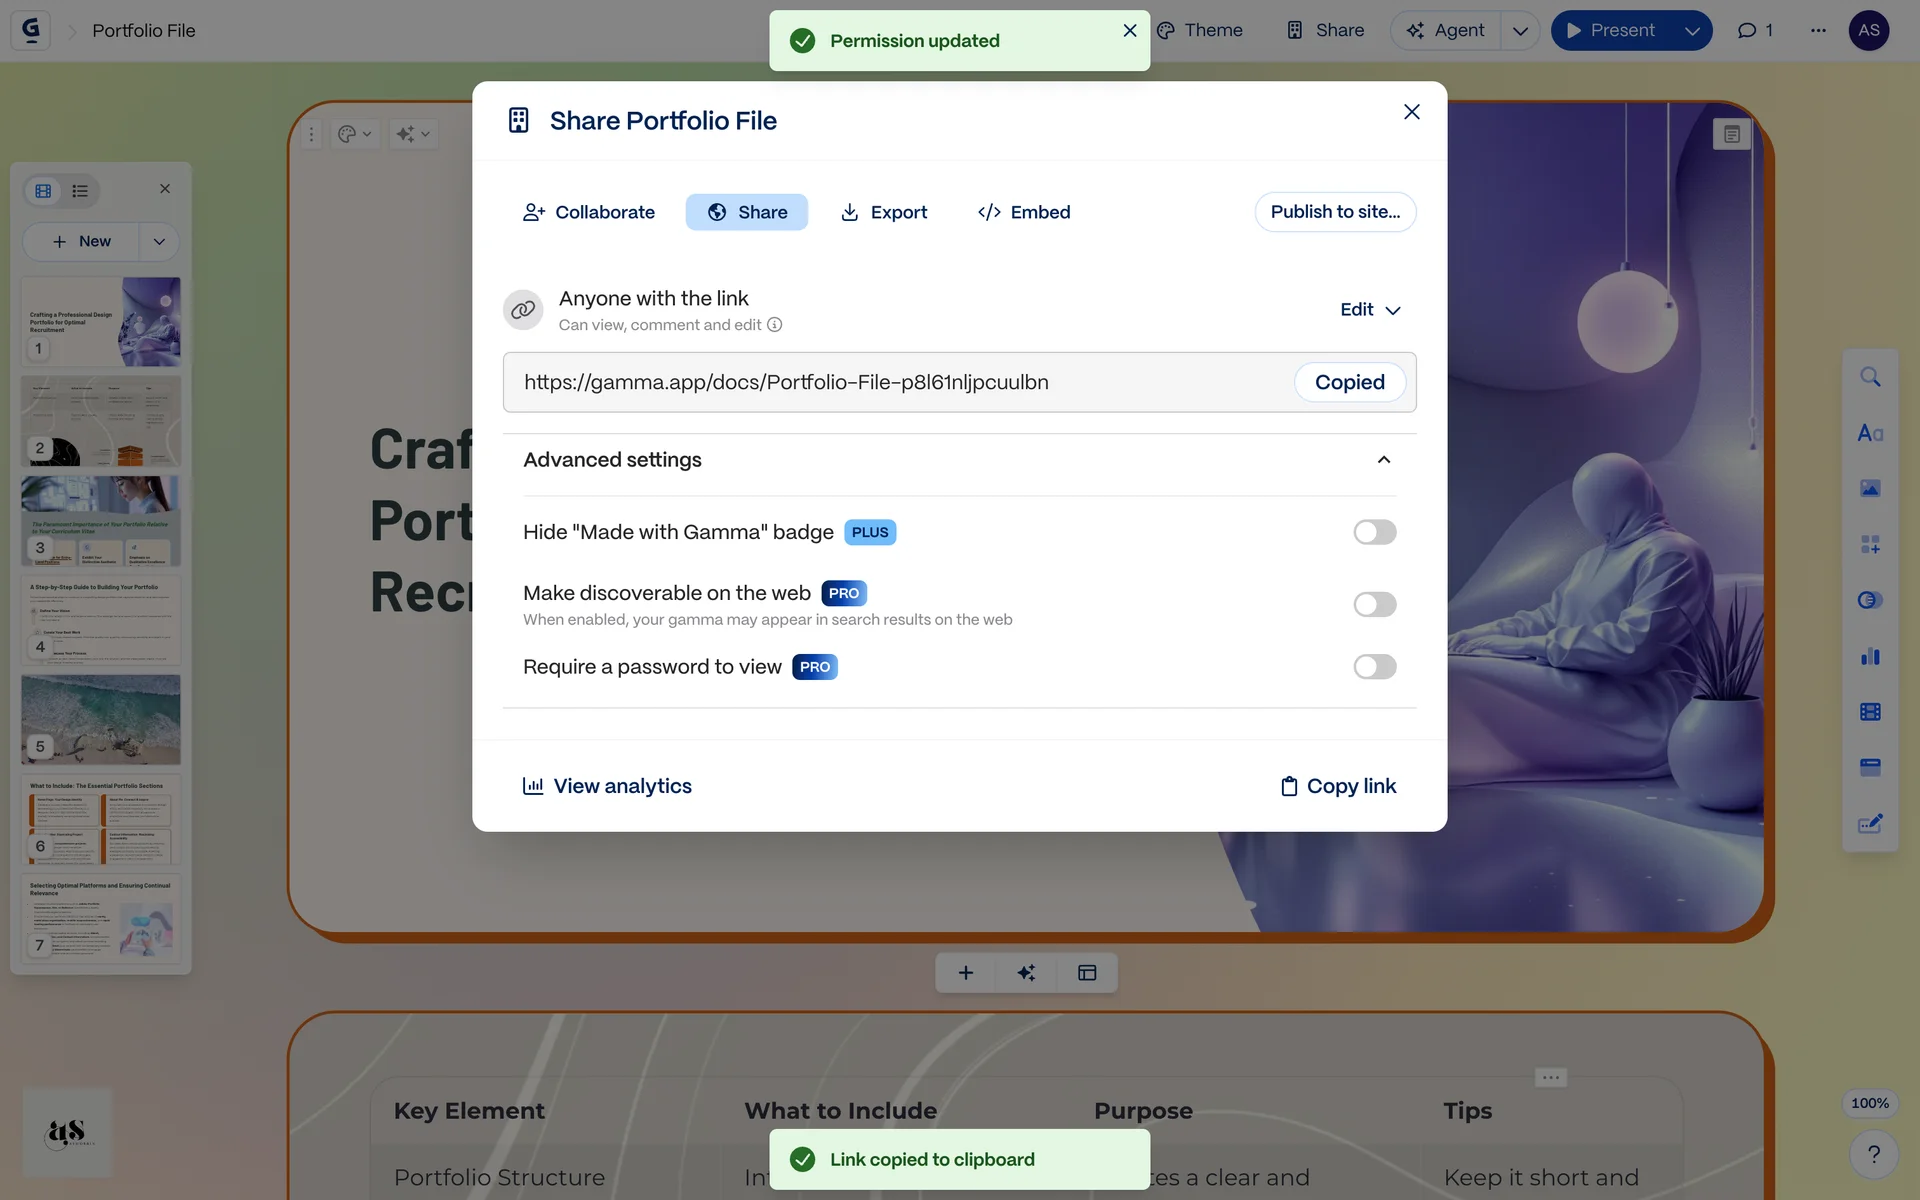Image resolution: width=1920 pixels, height=1200 pixels.
Task: Click the Publish to site button
Action: [x=1335, y=212]
